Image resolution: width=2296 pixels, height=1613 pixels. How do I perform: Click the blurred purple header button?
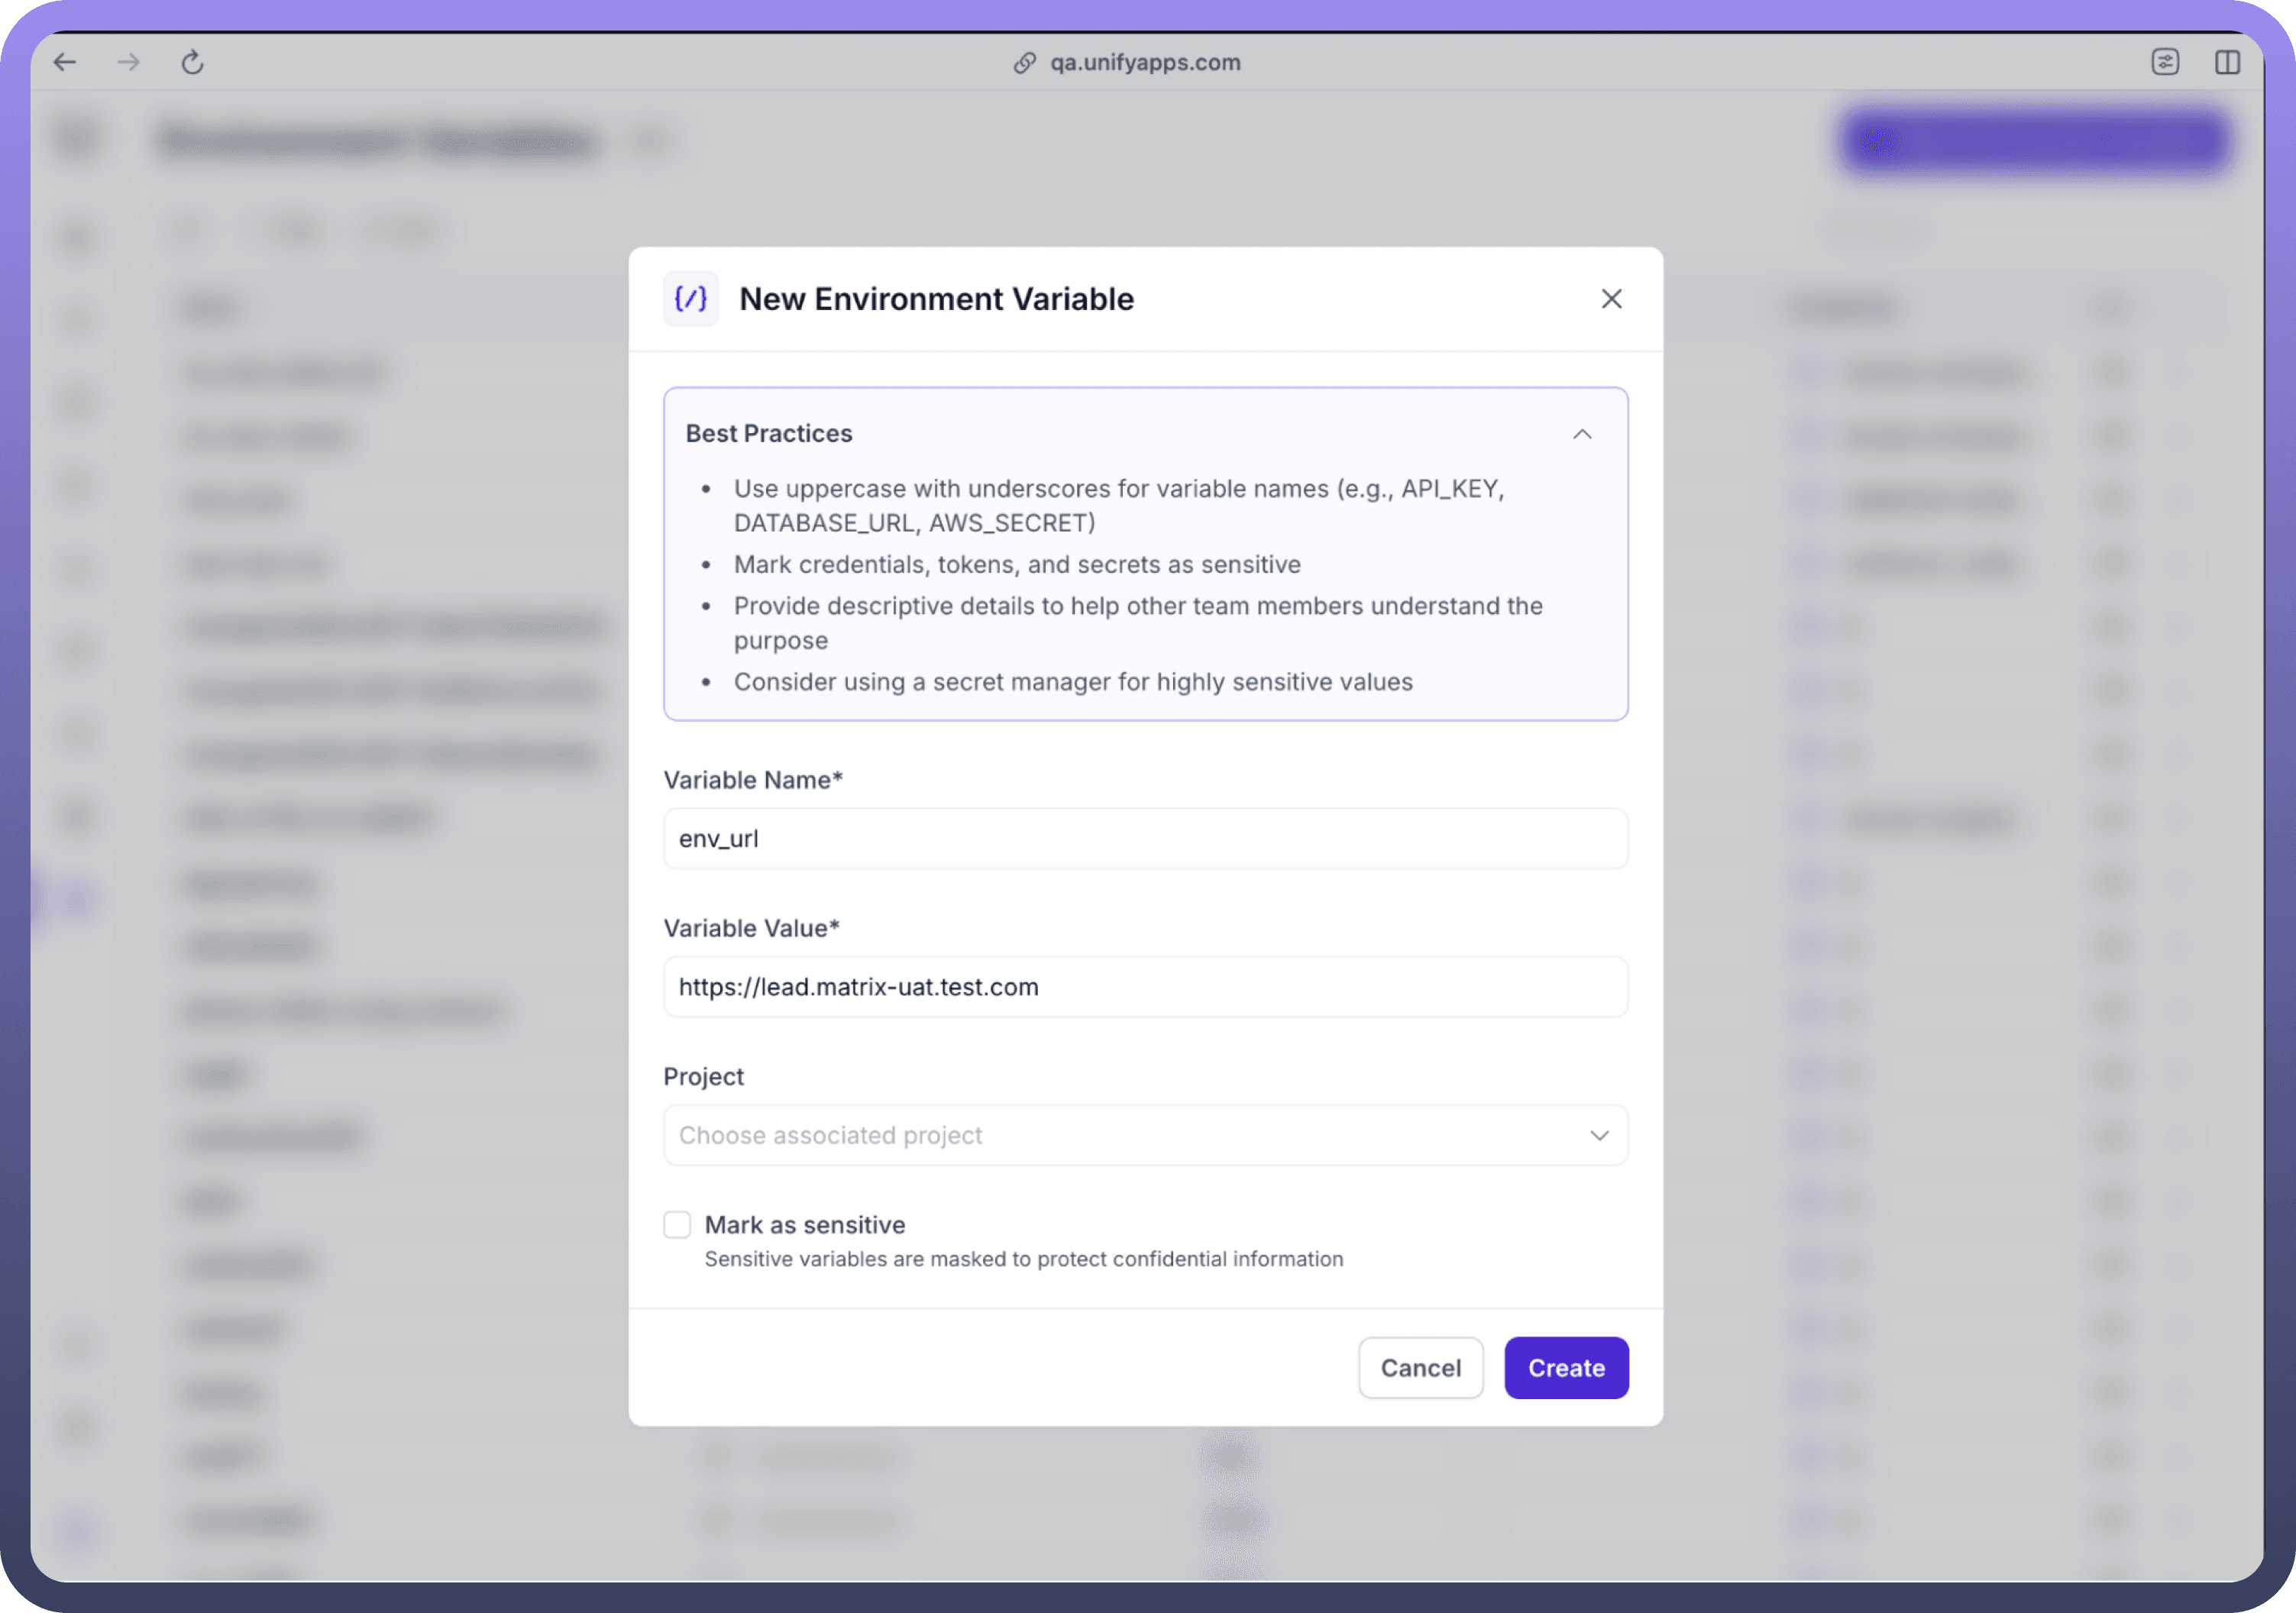pos(2034,141)
